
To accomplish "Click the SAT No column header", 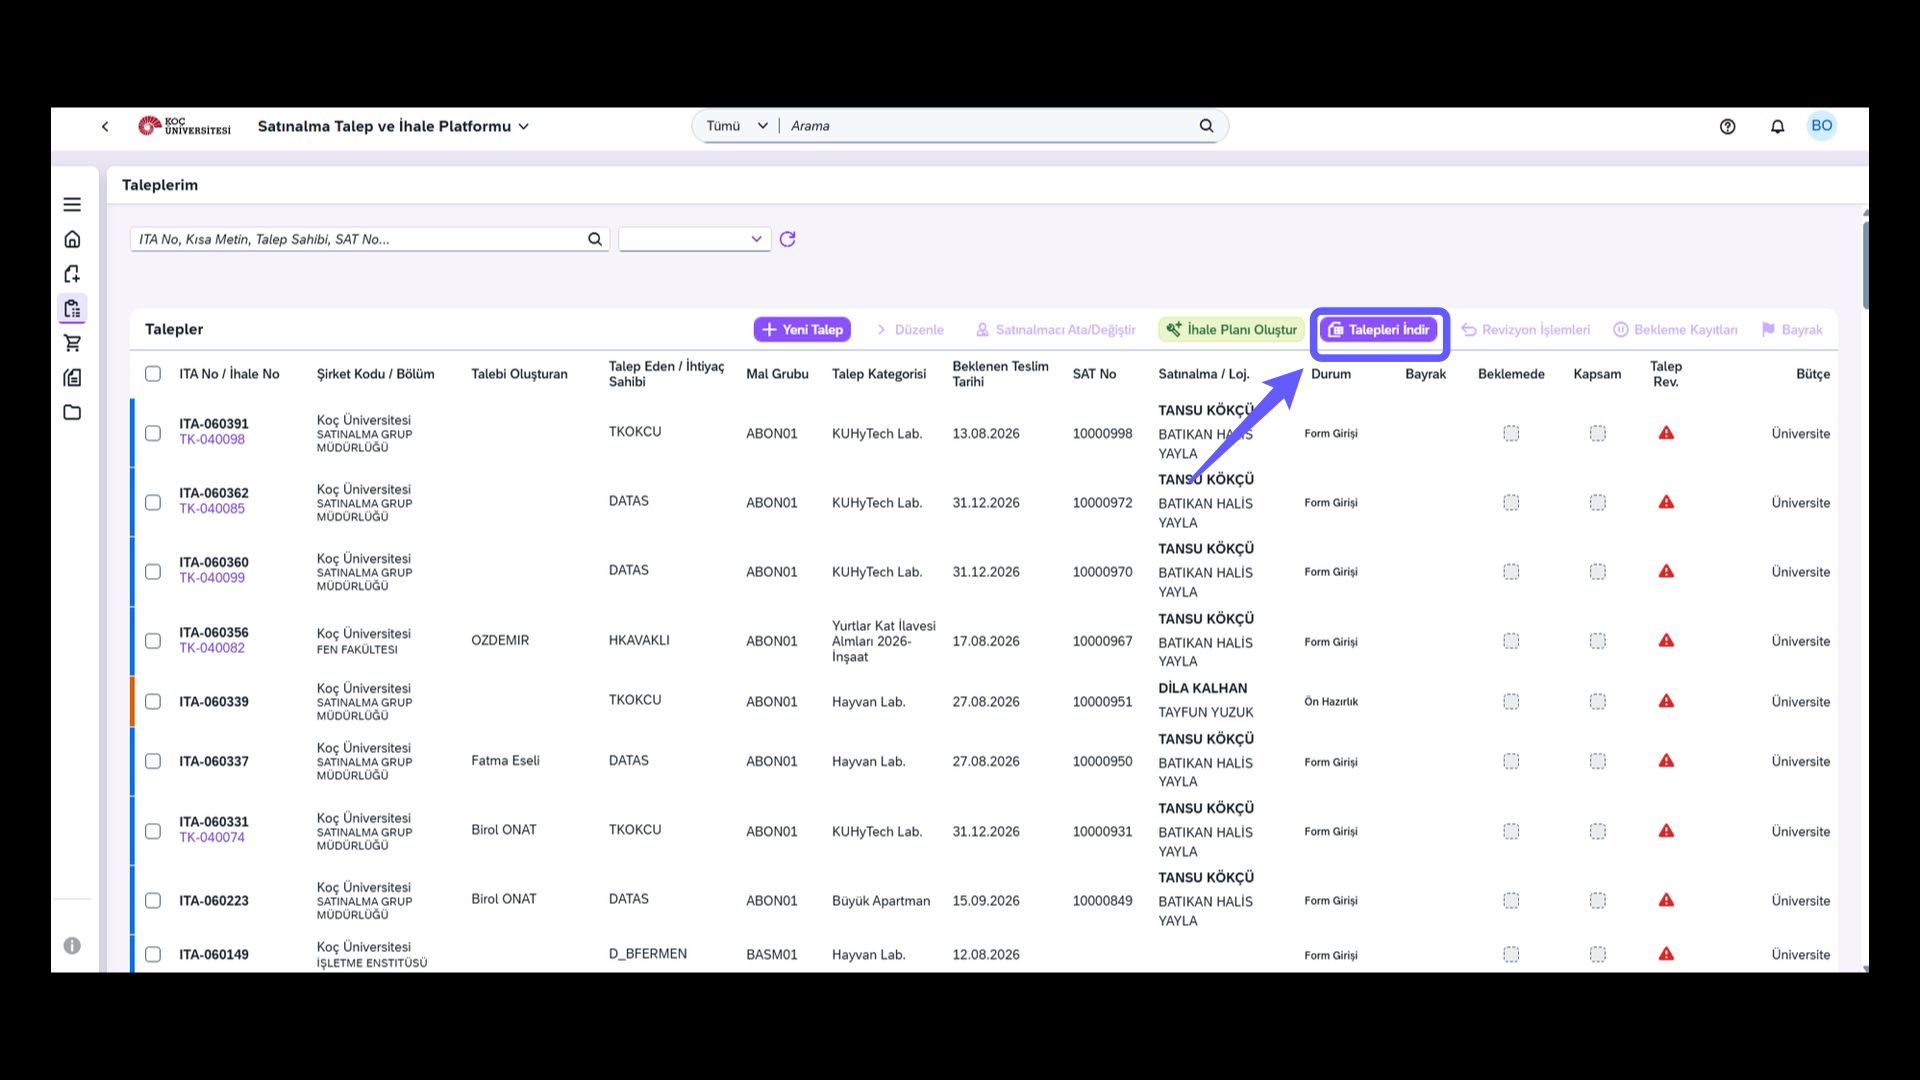I will (x=1094, y=374).
